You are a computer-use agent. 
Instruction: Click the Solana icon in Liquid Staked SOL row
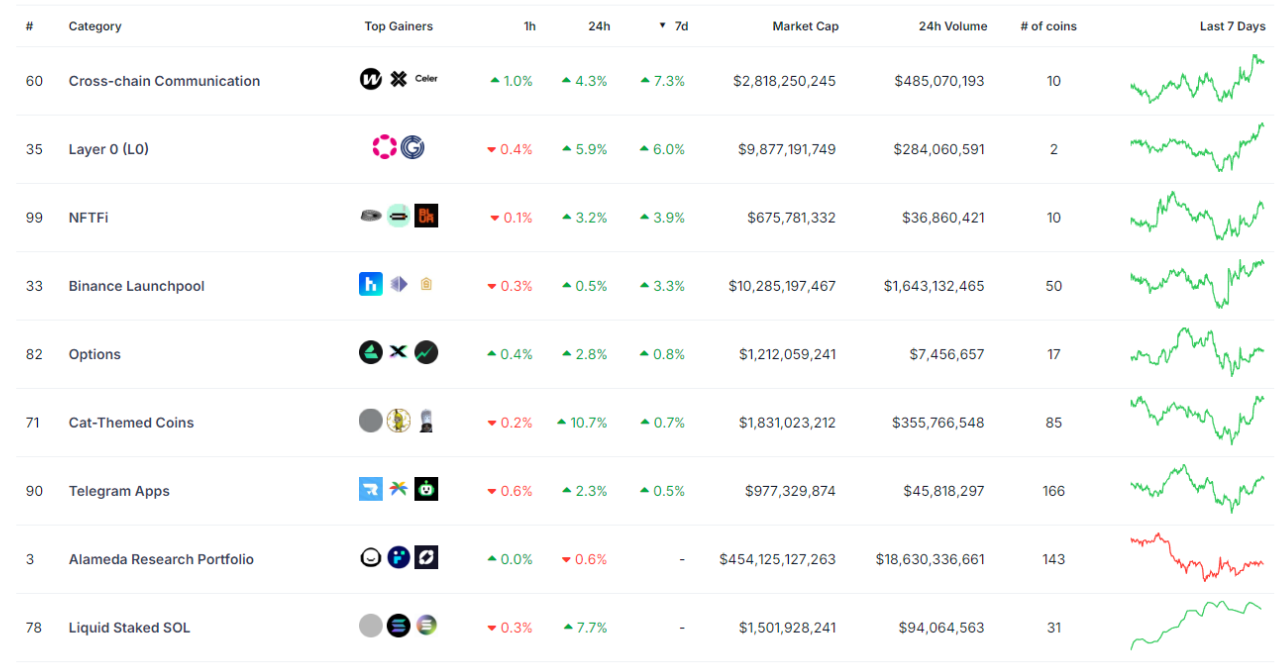click(398, 626)
